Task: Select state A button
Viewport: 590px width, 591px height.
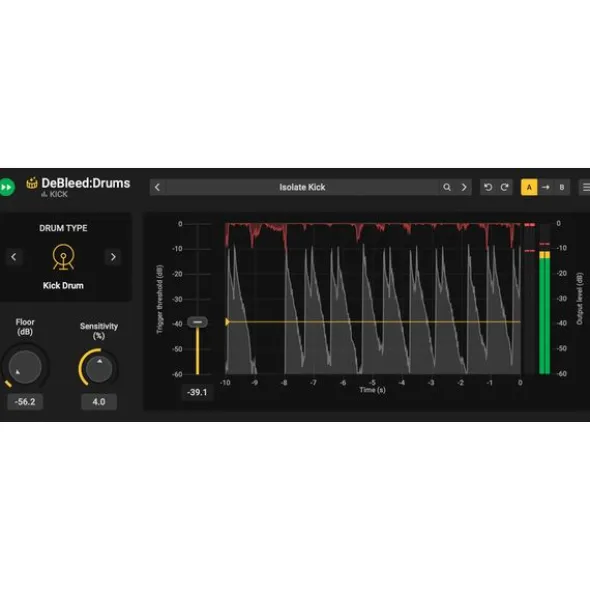Action: [529, 187]
